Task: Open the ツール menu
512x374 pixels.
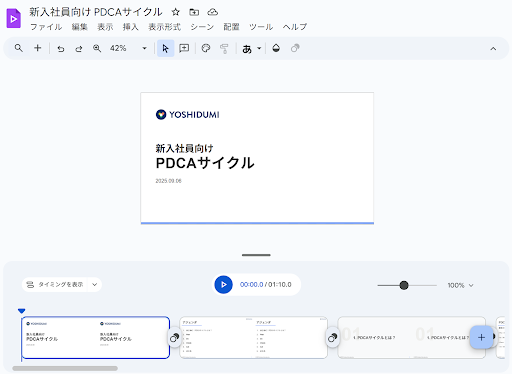Action: (261, 27)
